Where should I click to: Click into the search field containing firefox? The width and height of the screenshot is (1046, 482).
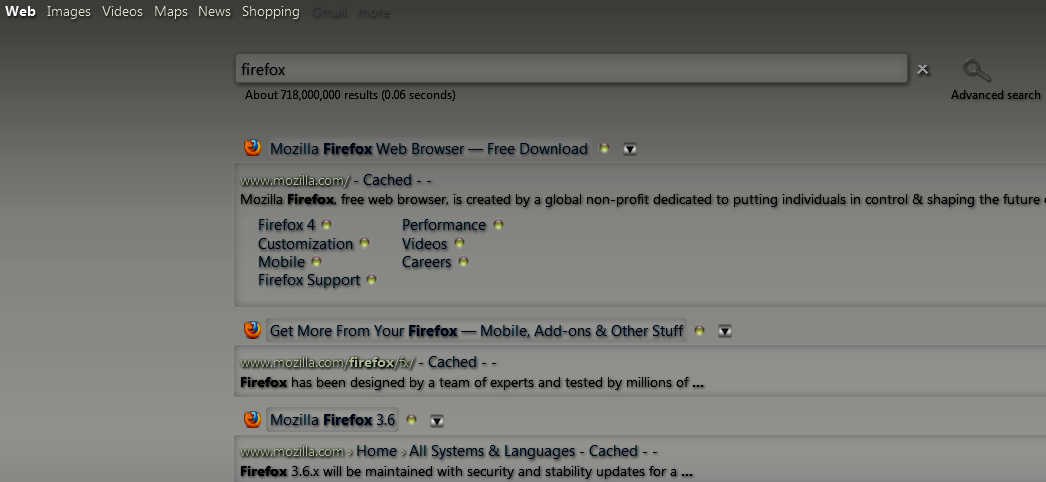[x=571, y=69]
